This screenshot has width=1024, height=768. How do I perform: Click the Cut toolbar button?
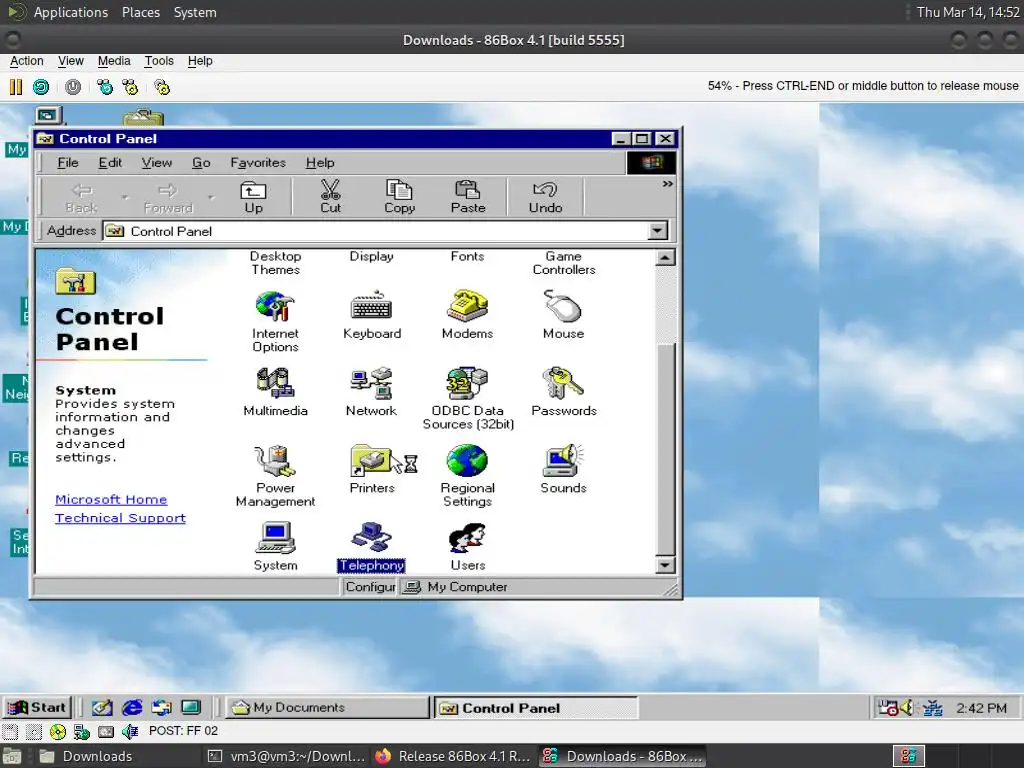[330, 197]
